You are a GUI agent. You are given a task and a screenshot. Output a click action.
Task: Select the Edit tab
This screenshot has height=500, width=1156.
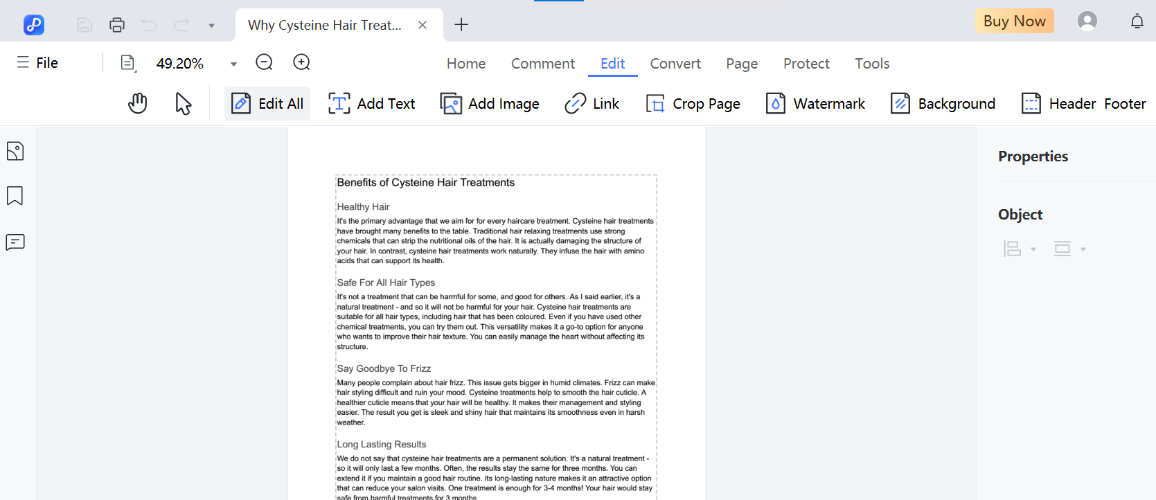click(613, 63)
